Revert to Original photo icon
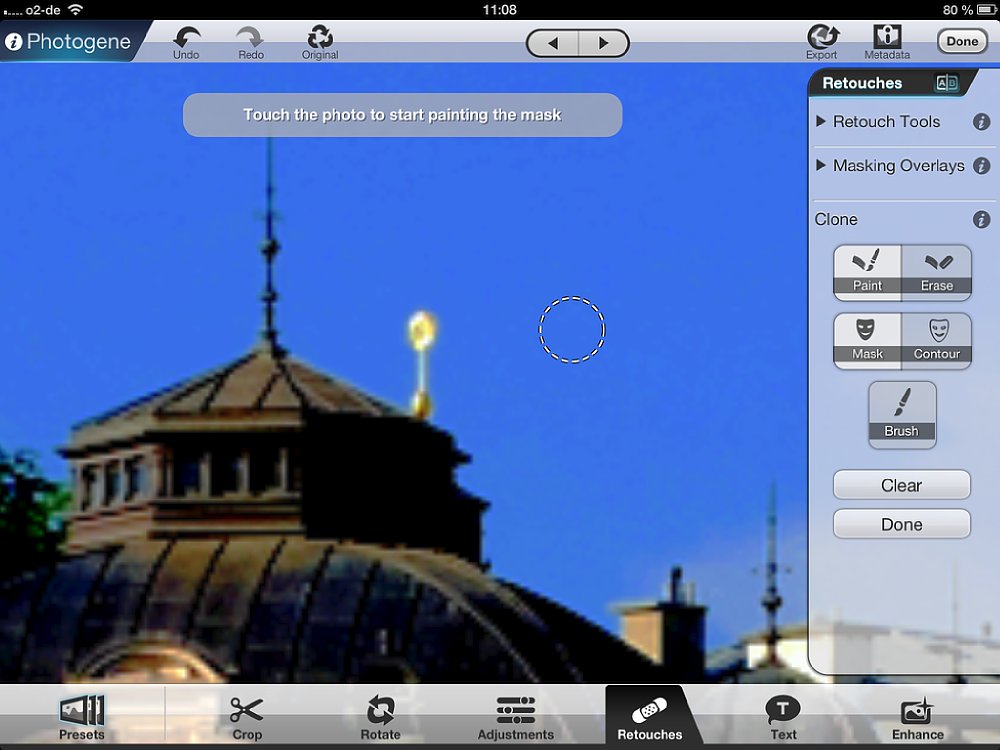 (320, 38)
